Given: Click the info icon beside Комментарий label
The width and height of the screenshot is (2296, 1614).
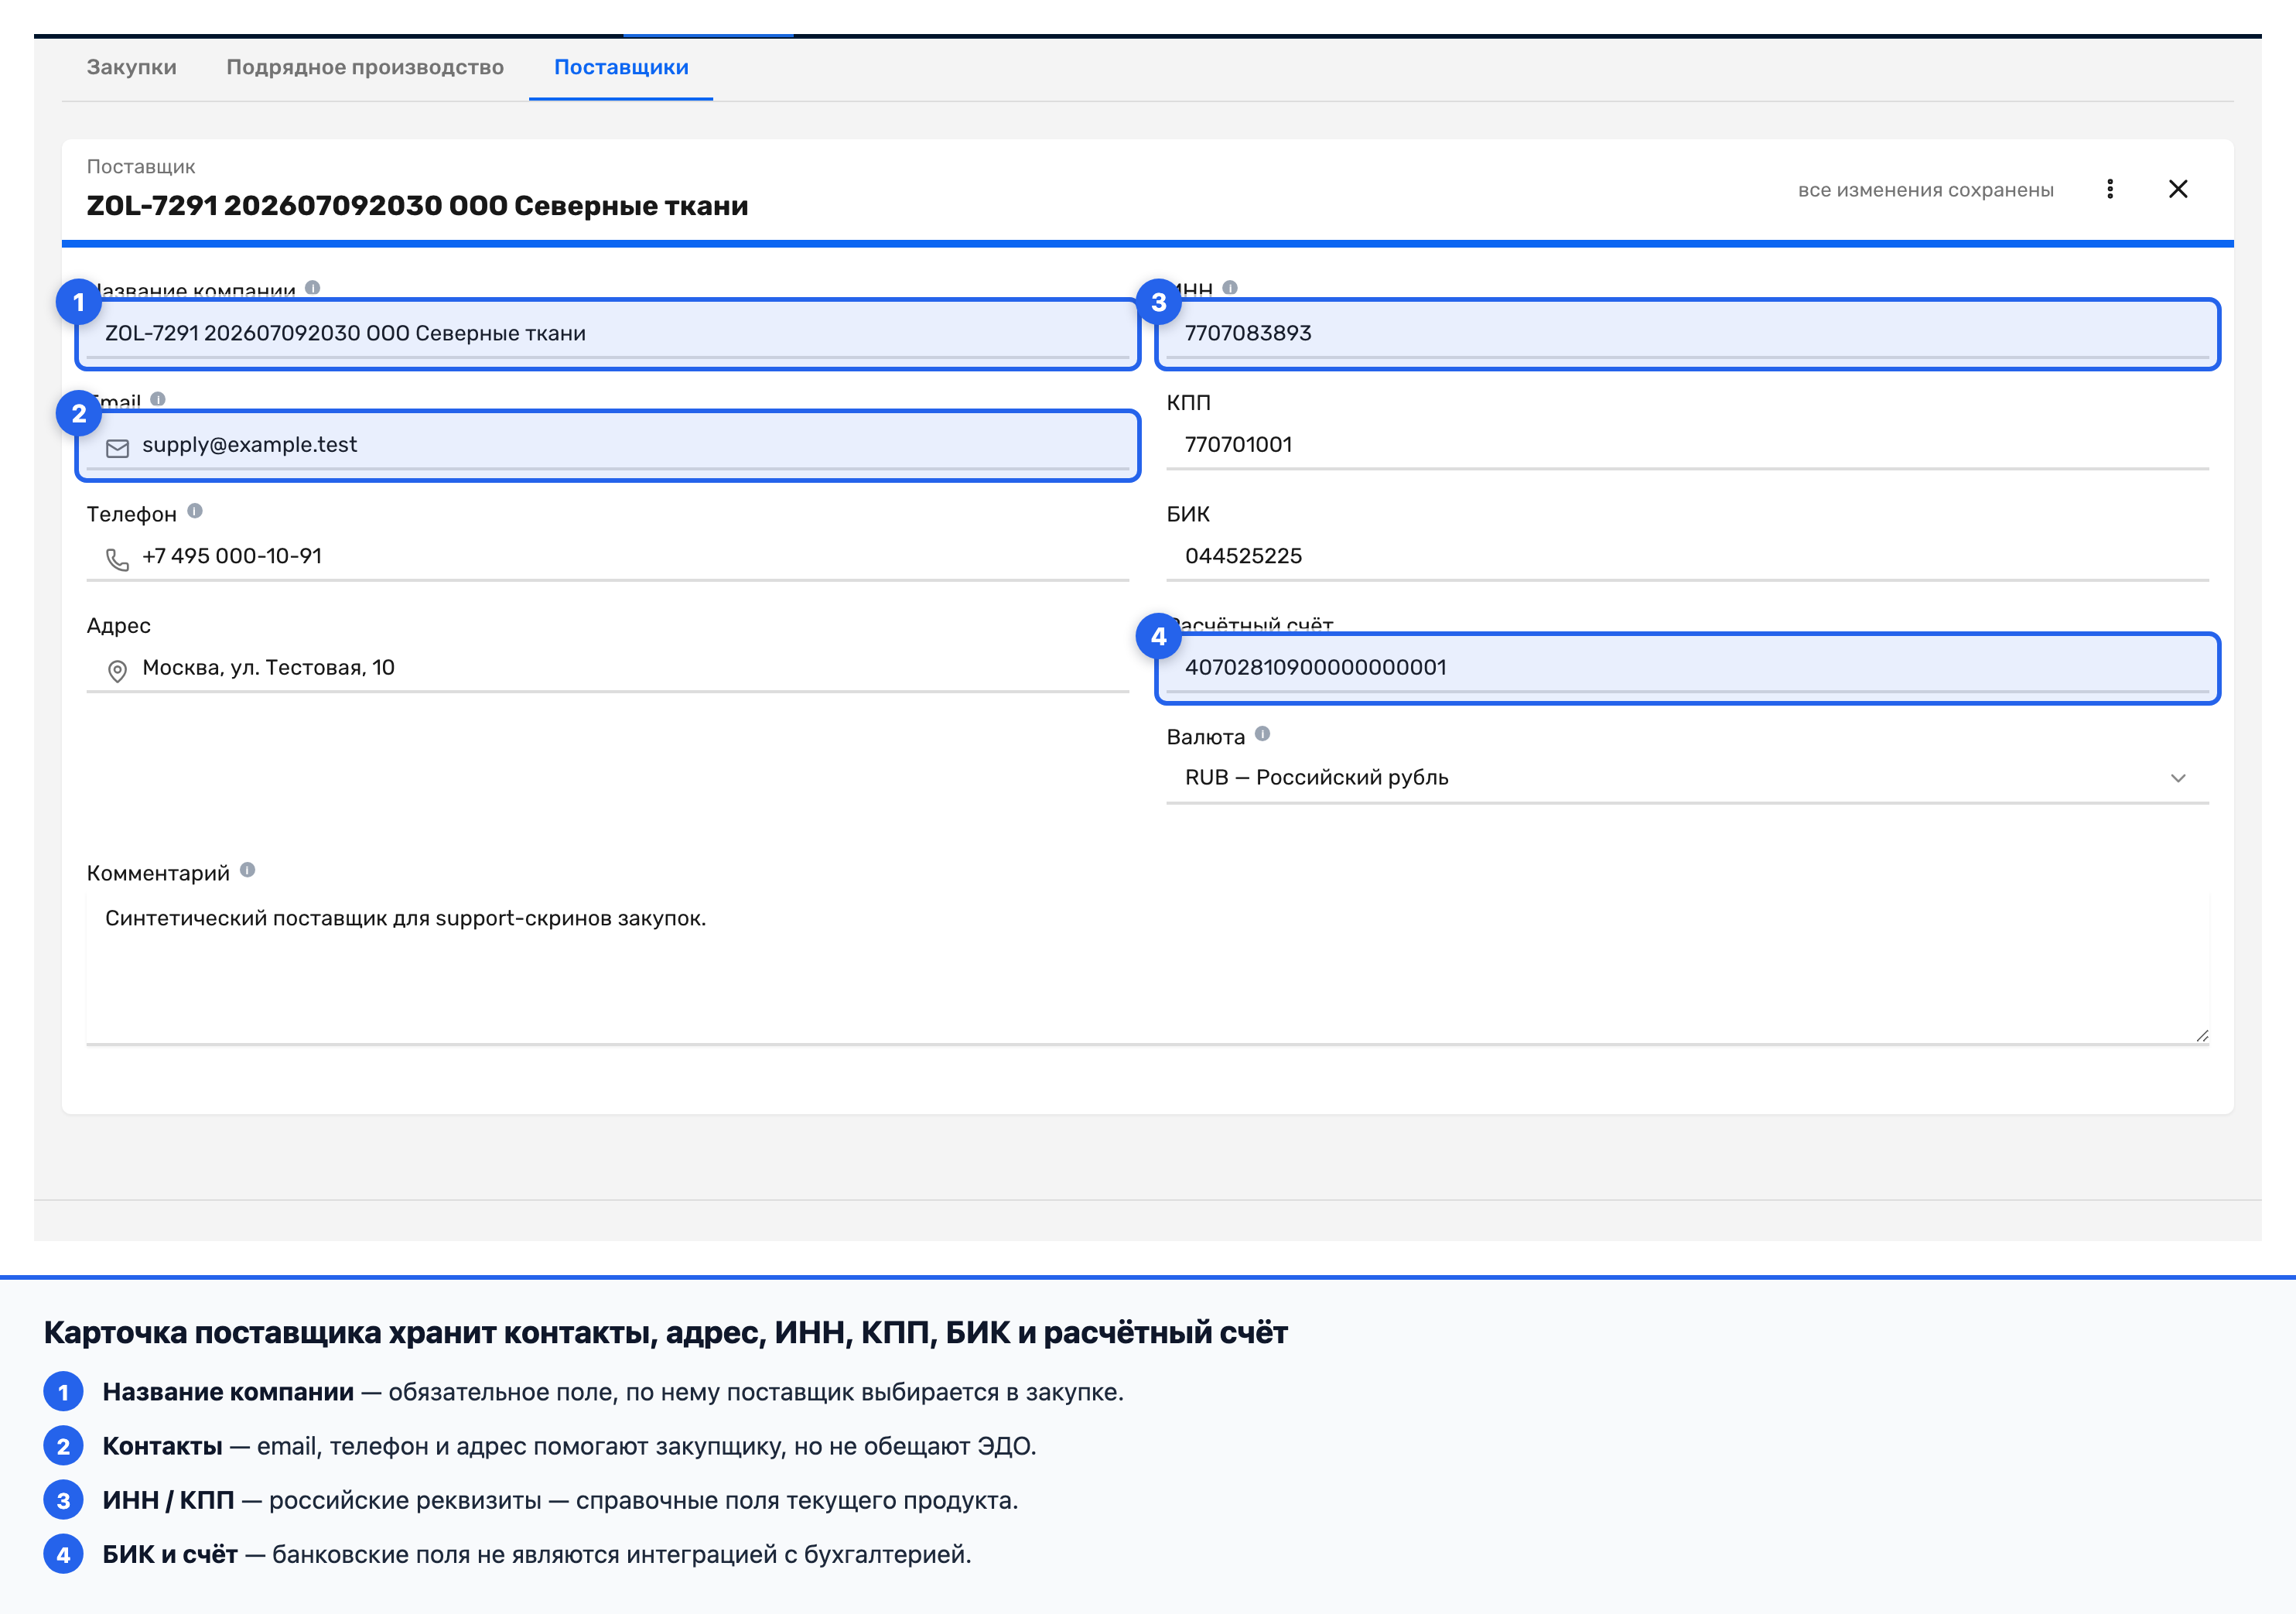Looking at the screenshot, I should click(x=247, y=870).
